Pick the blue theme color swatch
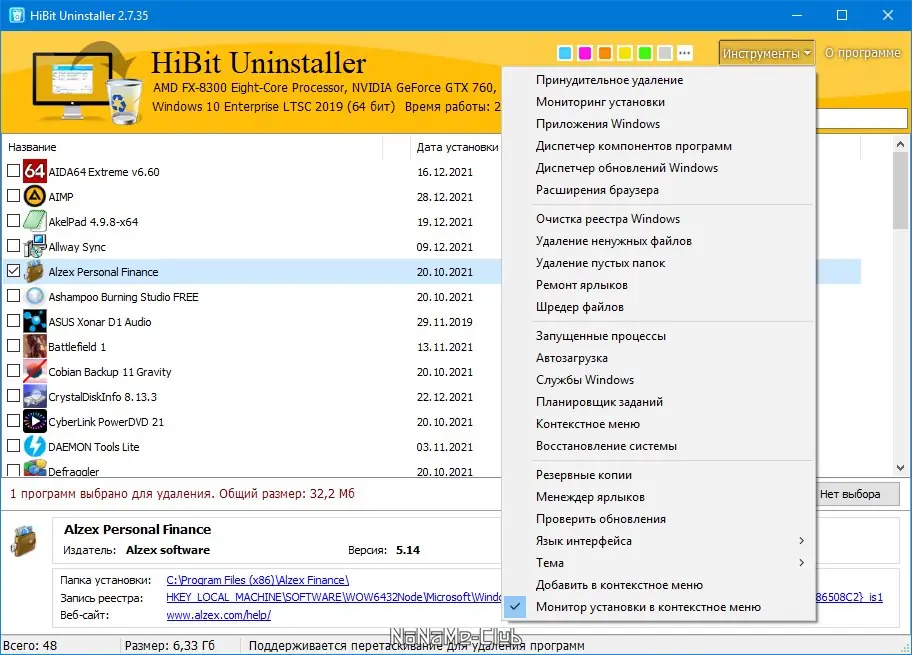The height and width of the screenshot is (655, 912). coord(565,53)
